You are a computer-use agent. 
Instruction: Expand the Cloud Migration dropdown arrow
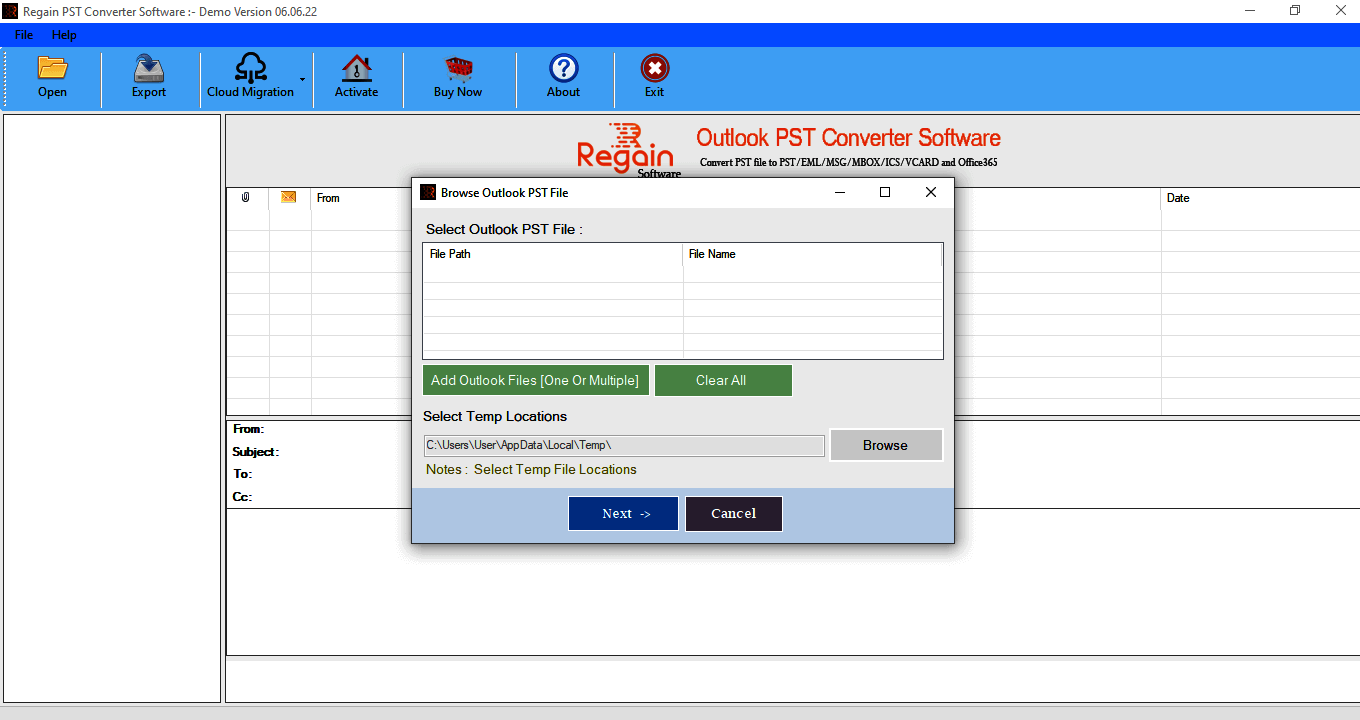(302, 78)
